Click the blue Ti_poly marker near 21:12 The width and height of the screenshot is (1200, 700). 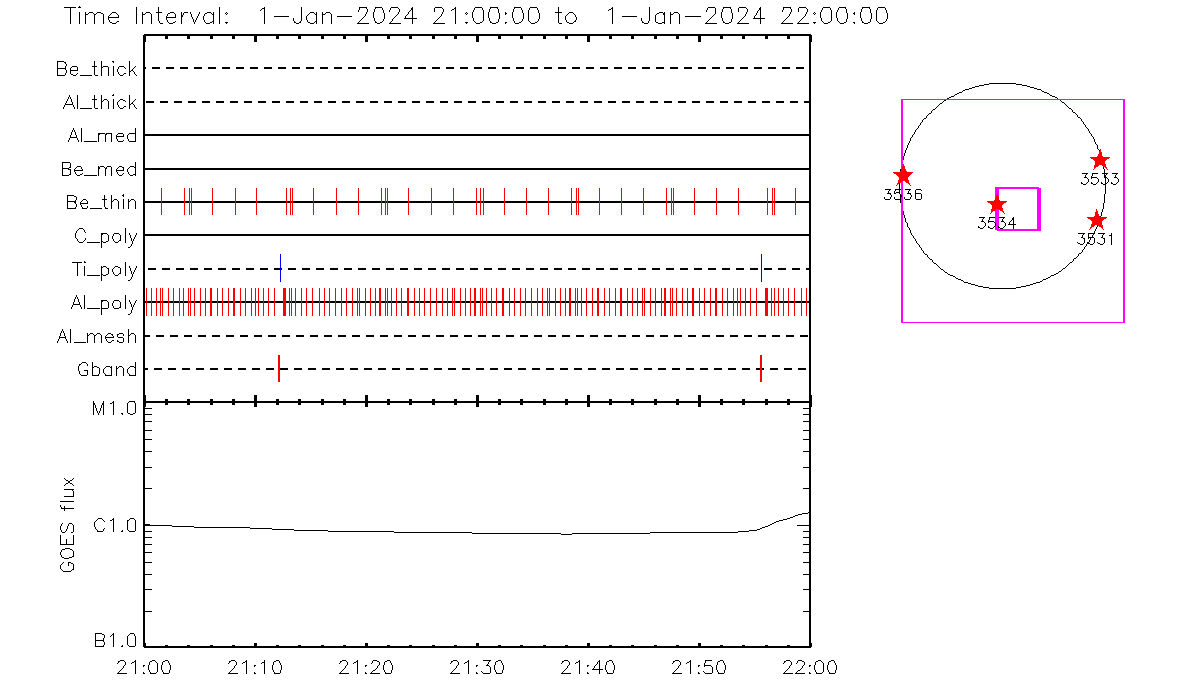click(281, 268)
